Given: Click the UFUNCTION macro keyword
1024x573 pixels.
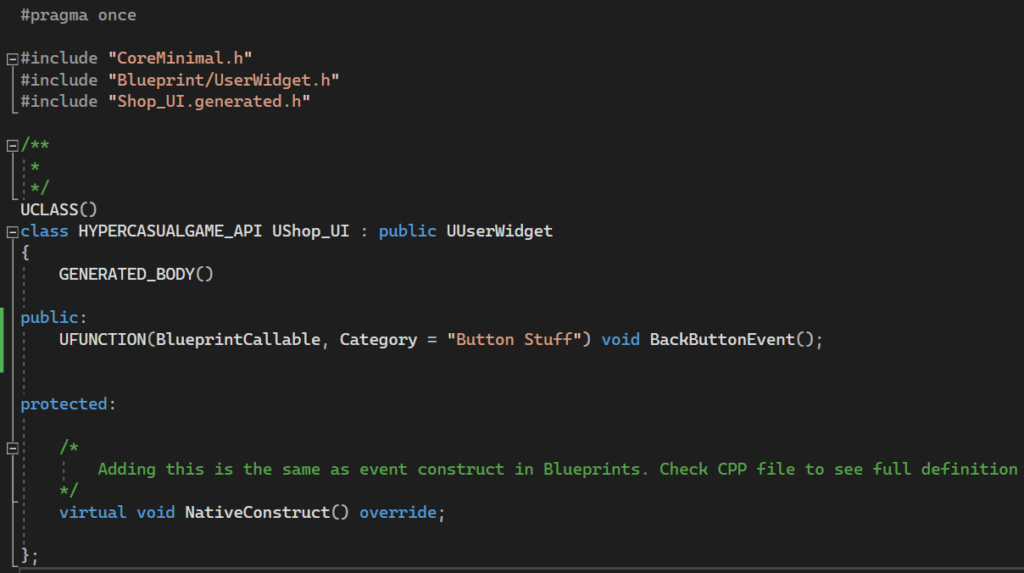Looking at the screenshot, I should 102,340.
